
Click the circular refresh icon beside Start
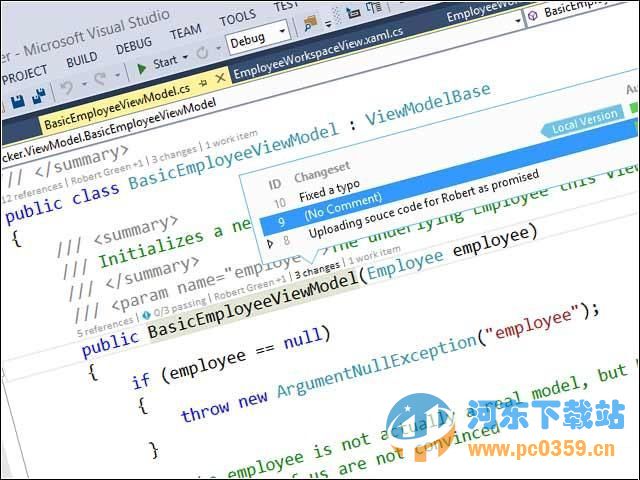202,53
